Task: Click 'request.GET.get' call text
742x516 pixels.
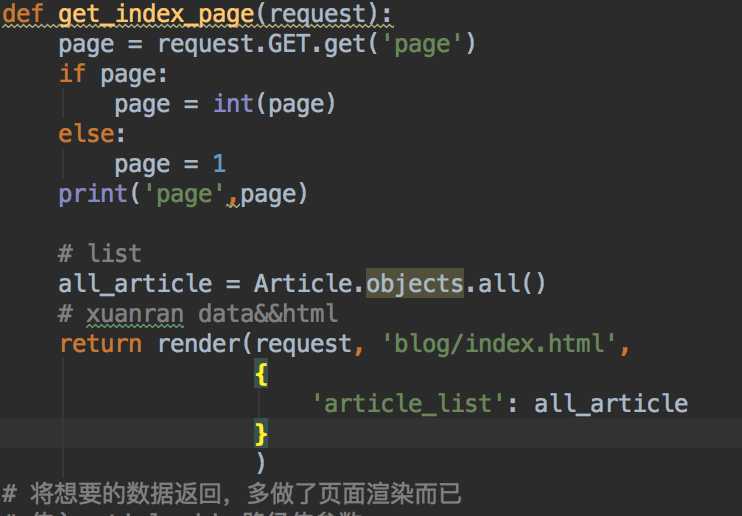Action: tap(262, 44)
